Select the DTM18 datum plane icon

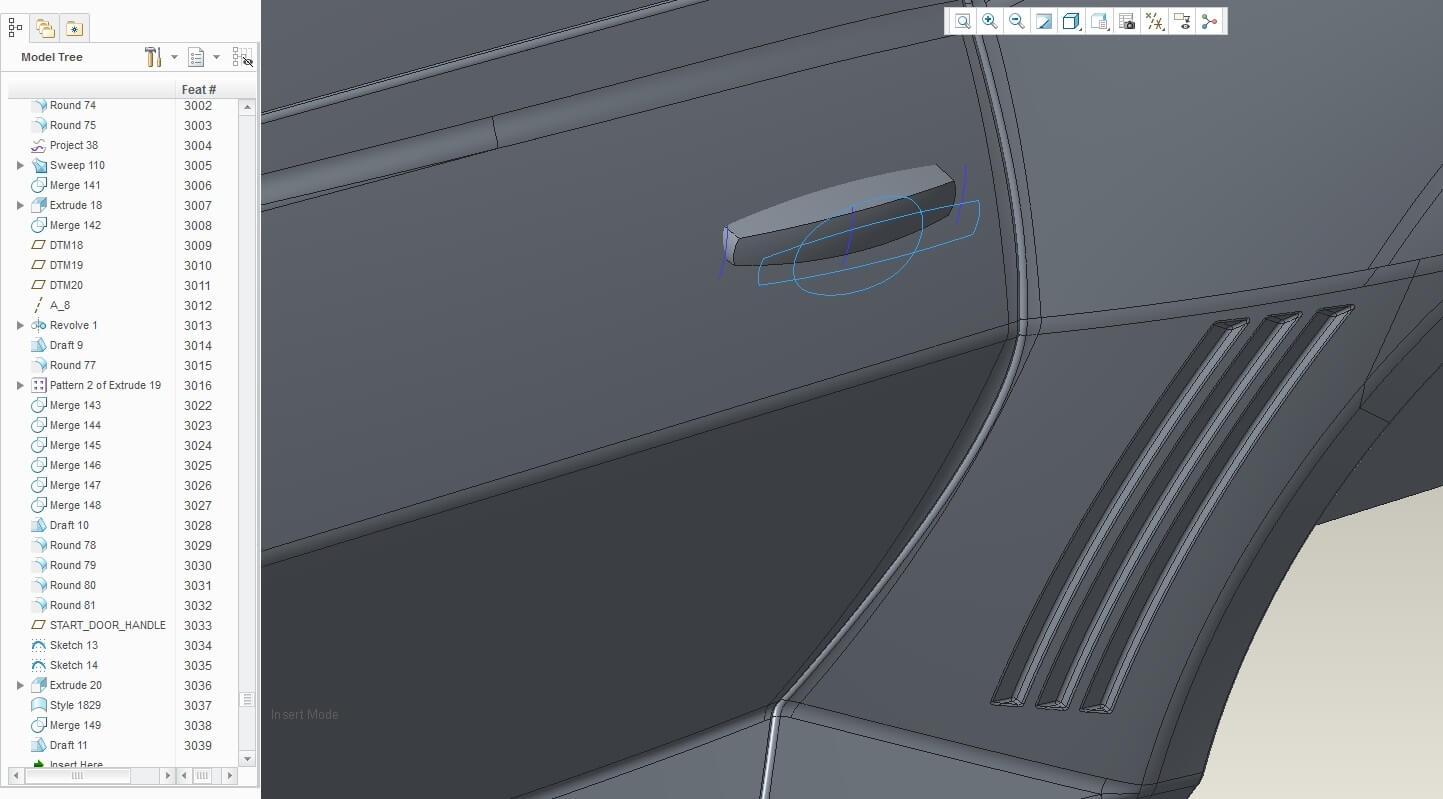[39, 245]
